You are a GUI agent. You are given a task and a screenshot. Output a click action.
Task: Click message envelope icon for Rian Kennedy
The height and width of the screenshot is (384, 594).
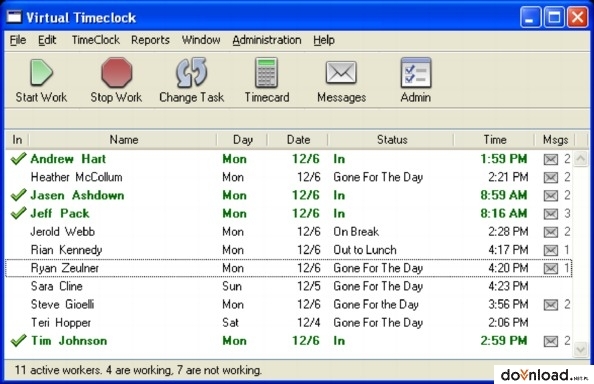pyautogui.click(x=550, y=250)
